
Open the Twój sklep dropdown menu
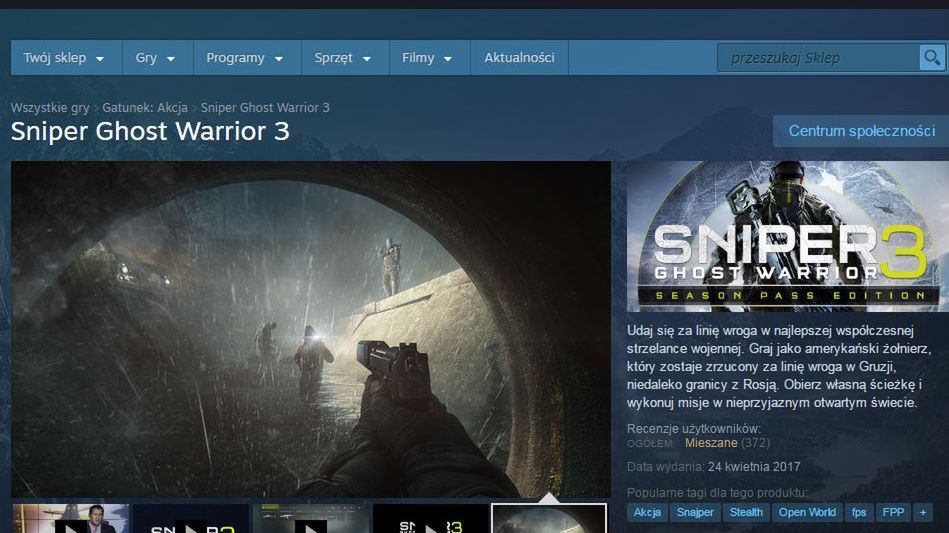[66, 58]
